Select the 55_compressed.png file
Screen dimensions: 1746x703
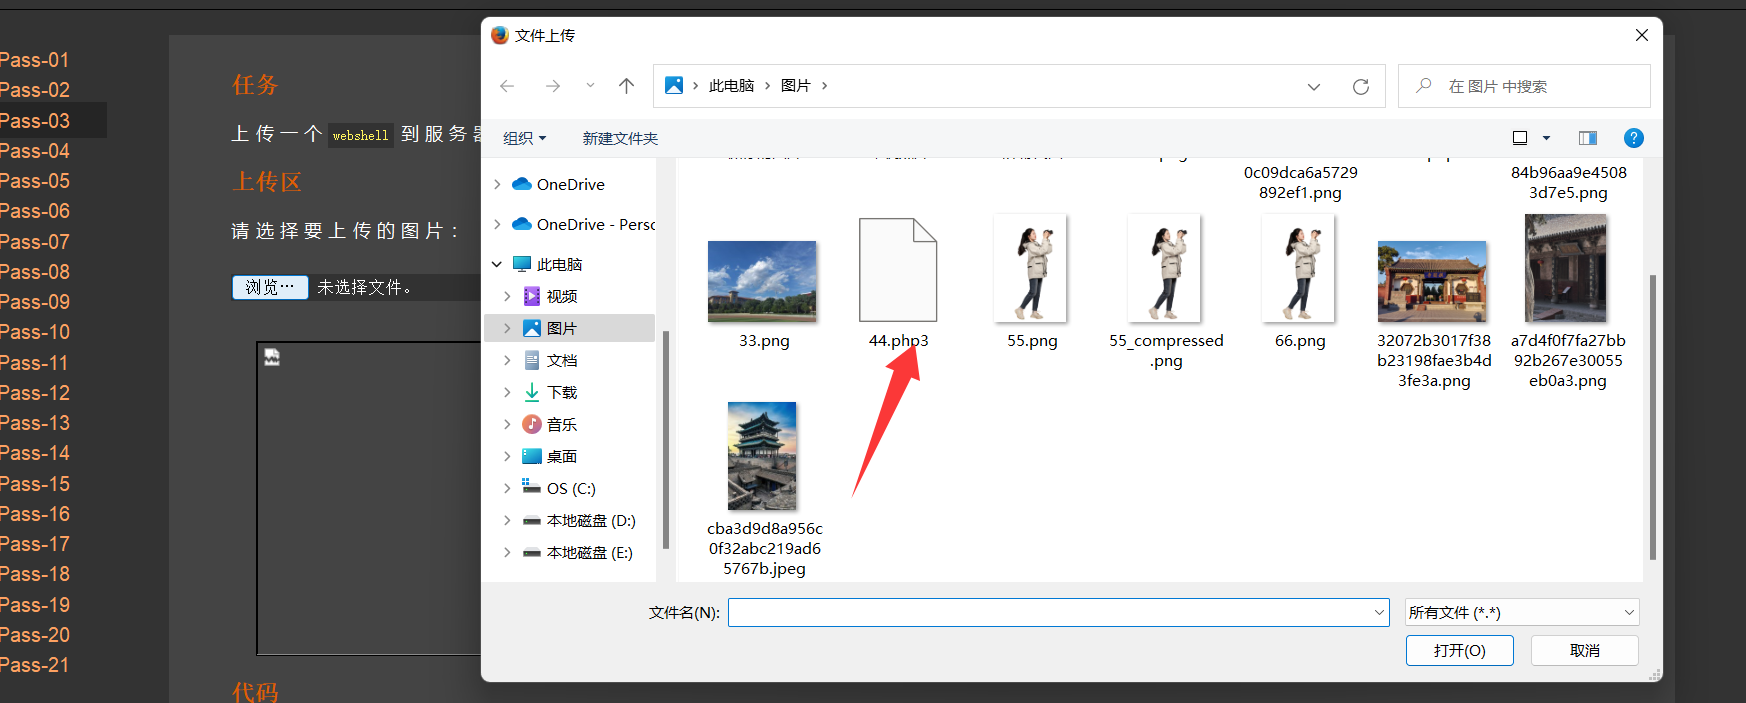1164,268
